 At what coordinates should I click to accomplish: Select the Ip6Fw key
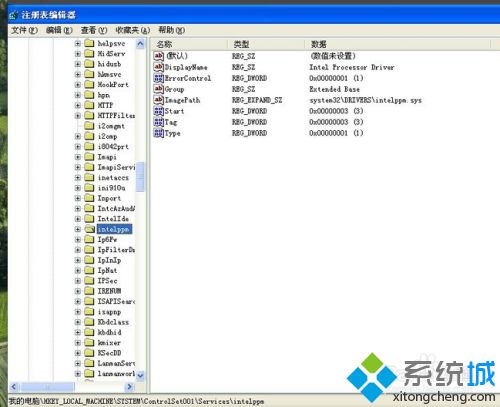coord(107,240)
